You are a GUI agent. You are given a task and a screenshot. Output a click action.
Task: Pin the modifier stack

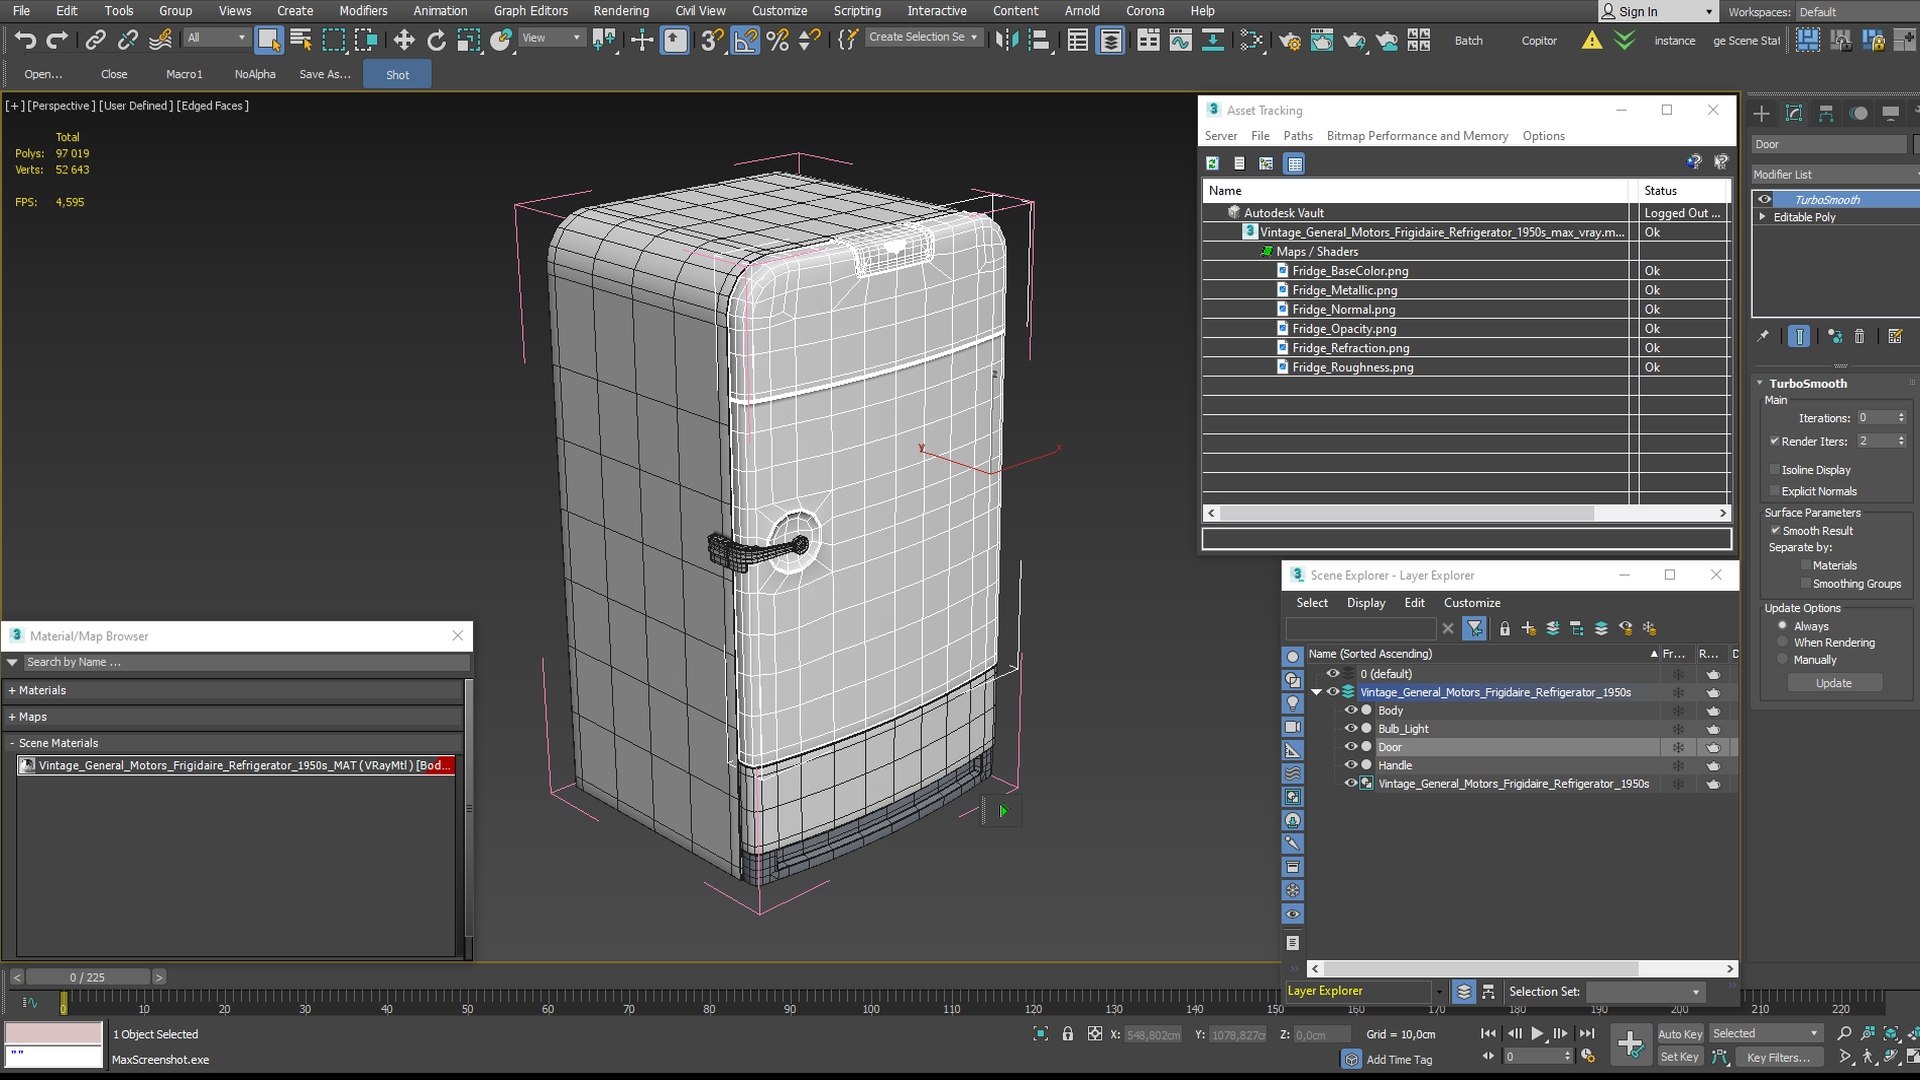pos(1763,336)
